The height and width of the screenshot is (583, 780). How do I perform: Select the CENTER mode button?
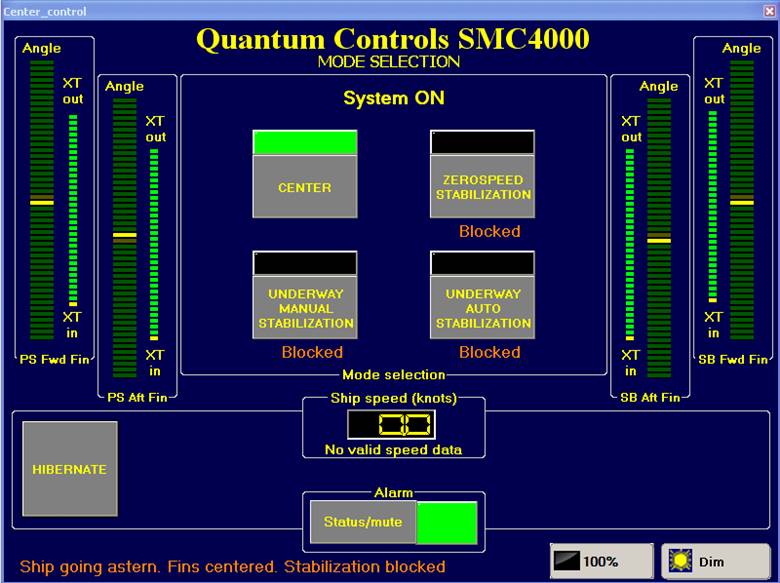305,187
